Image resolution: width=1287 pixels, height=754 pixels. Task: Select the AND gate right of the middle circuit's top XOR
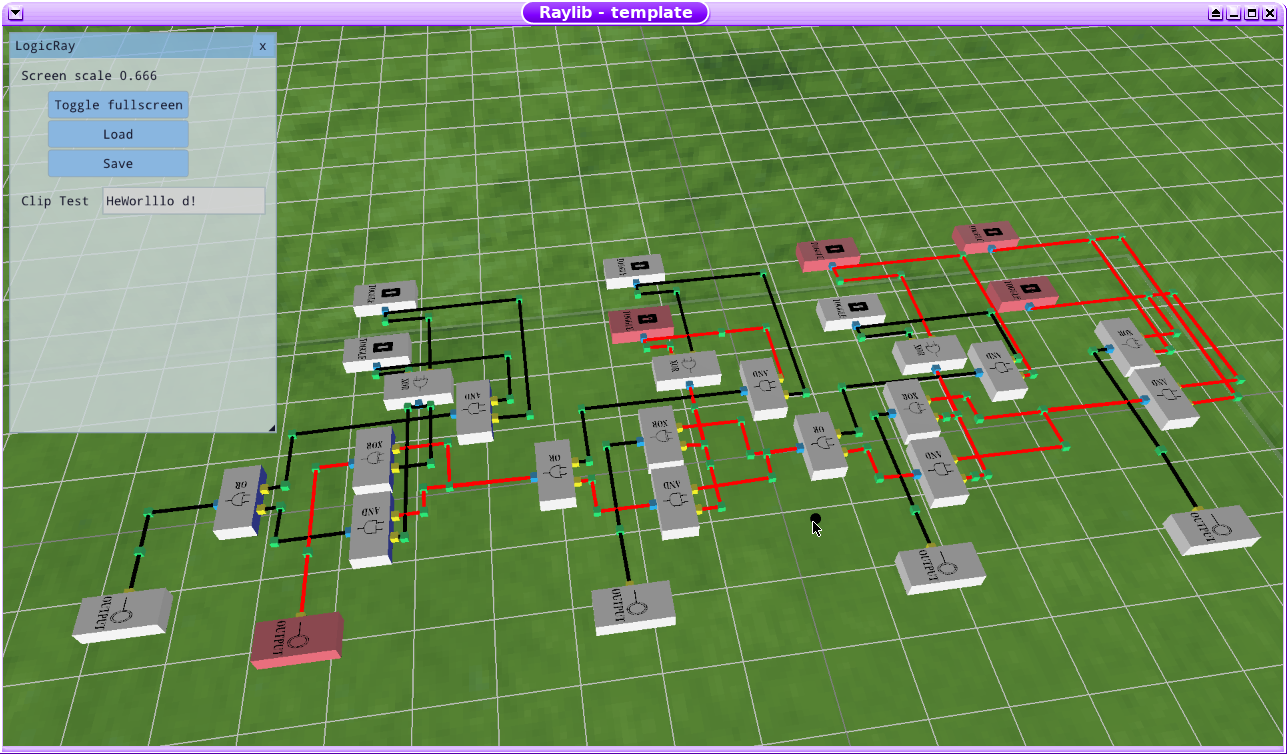pos(765,388)
